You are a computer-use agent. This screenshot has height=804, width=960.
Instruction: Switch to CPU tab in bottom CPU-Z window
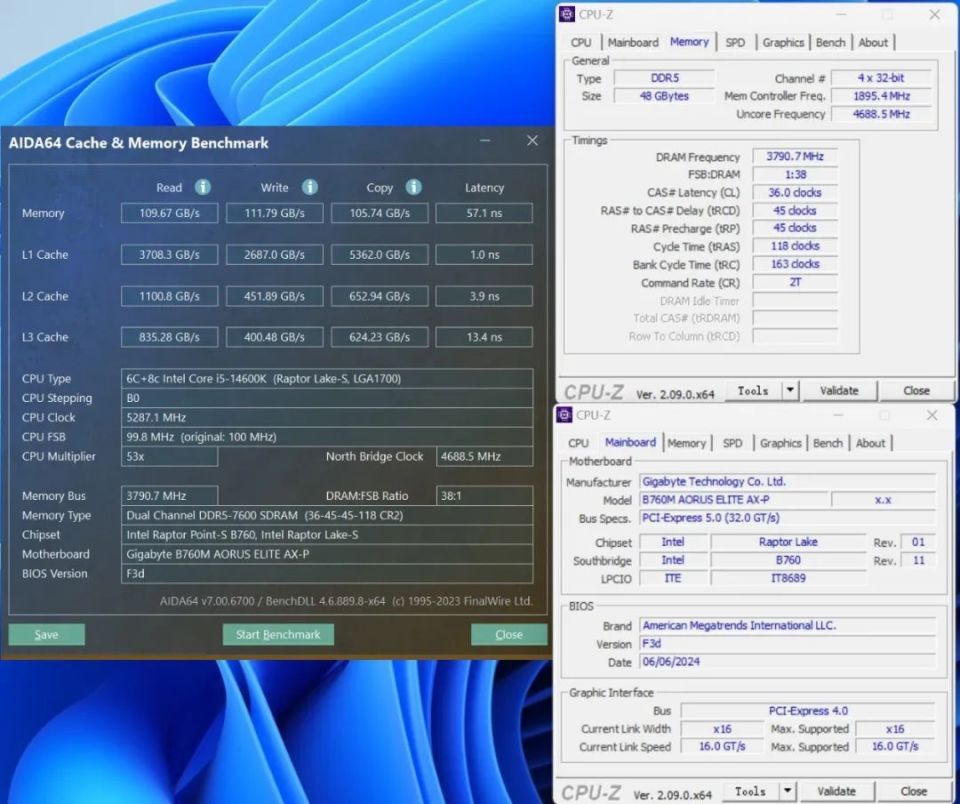[x=579, y=443]
